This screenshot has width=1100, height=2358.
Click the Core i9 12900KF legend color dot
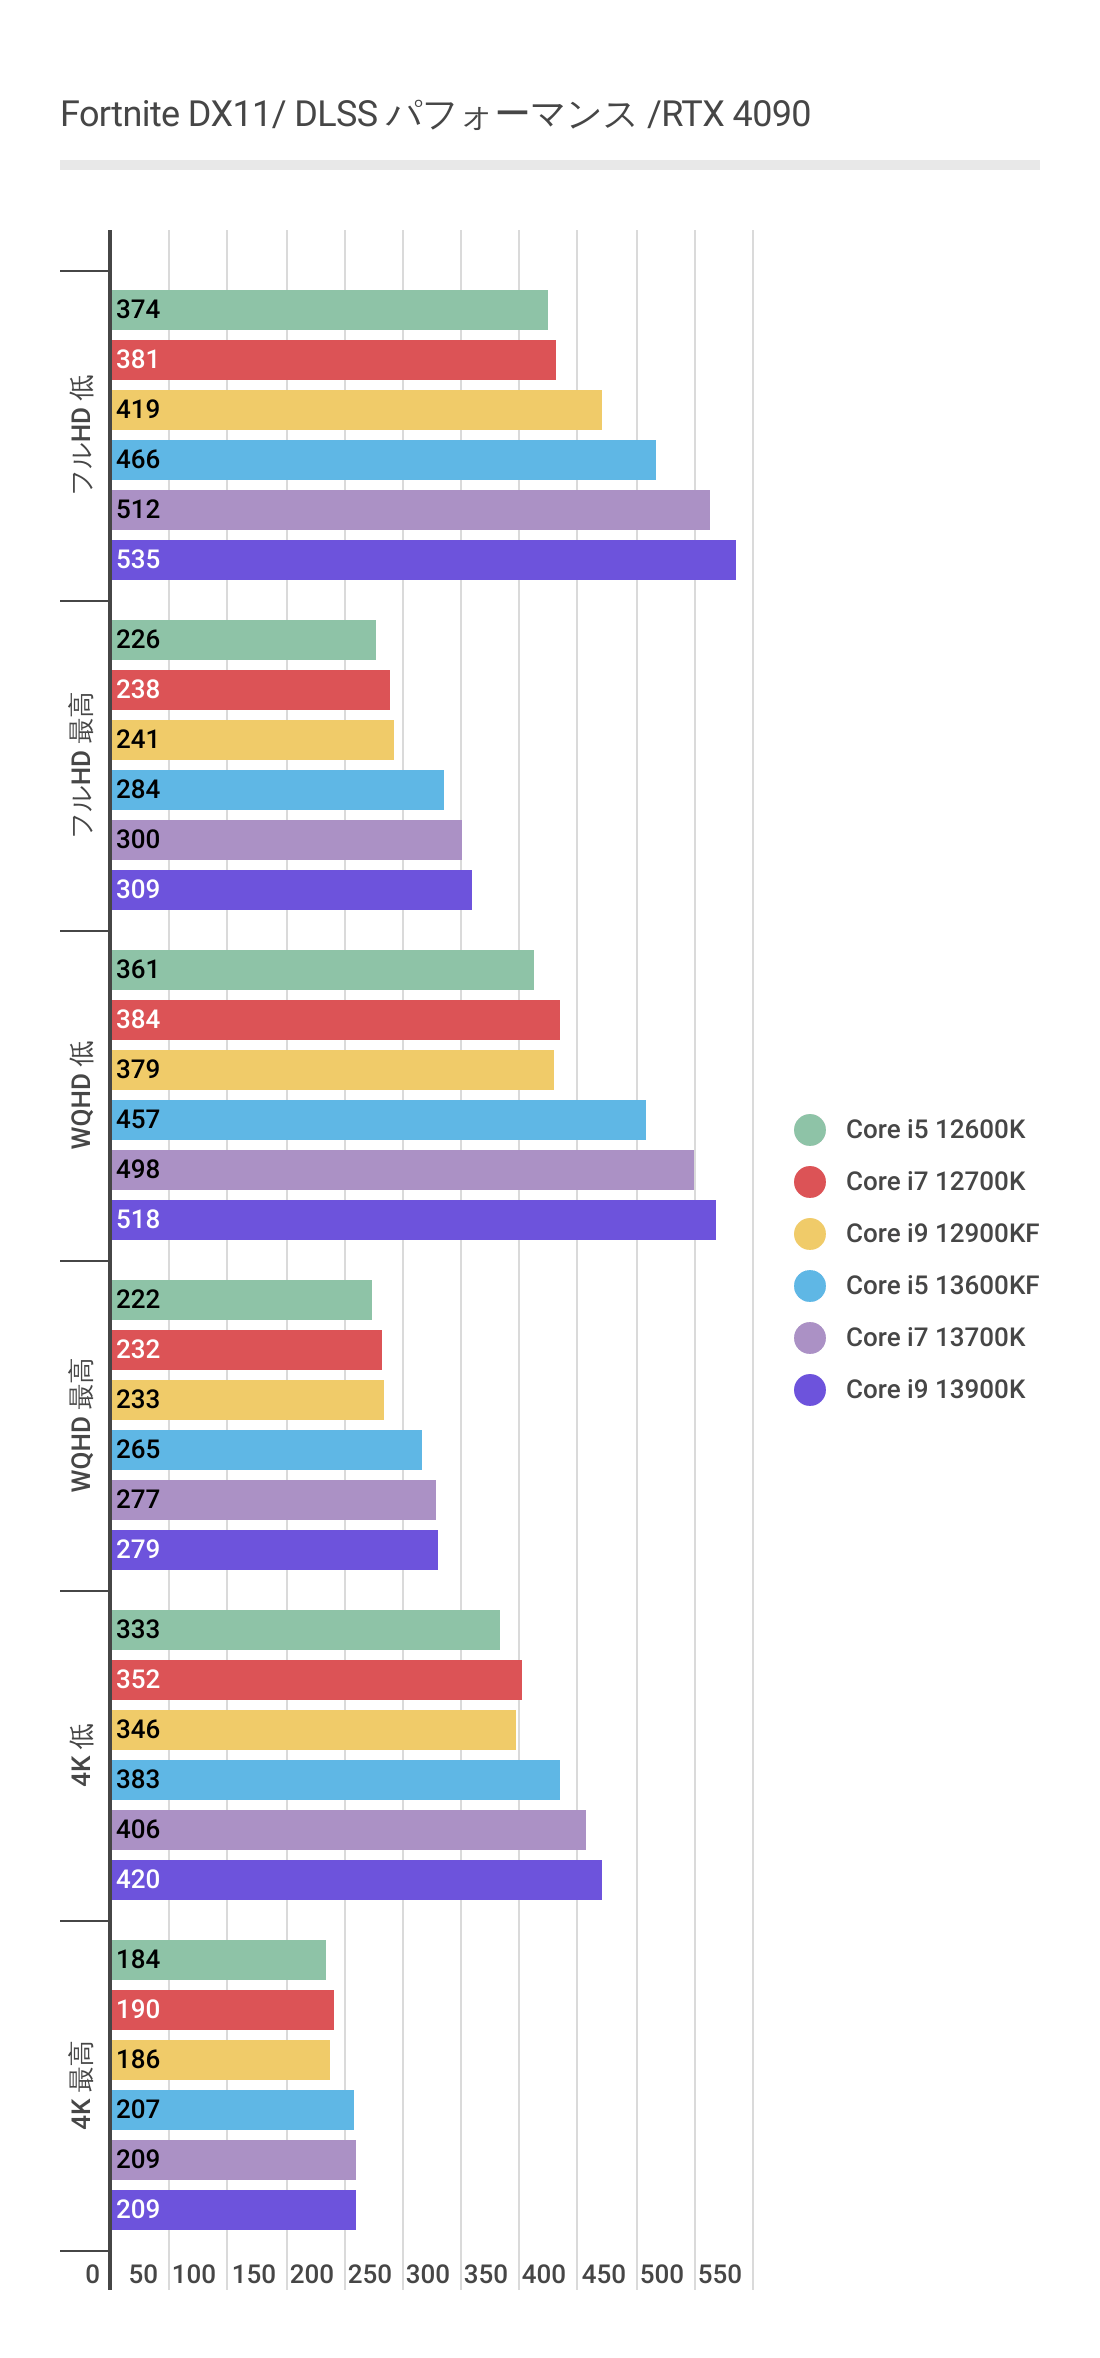click(x=810, y=1234)
